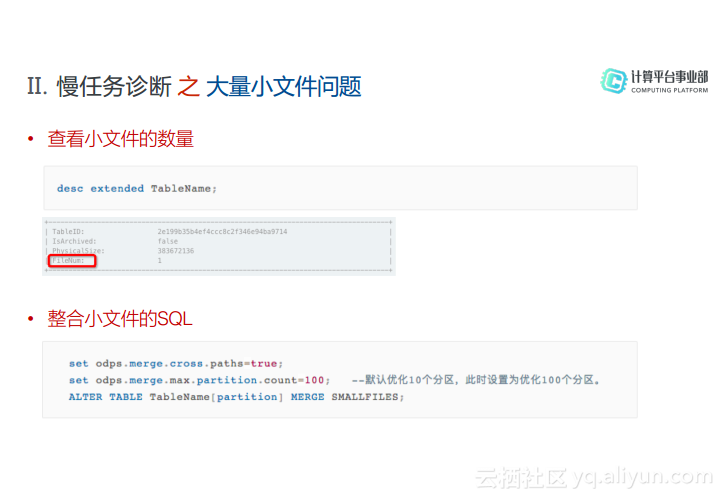
Task: Click the code 'desc extended TableName;'
Action: point(137,188)
